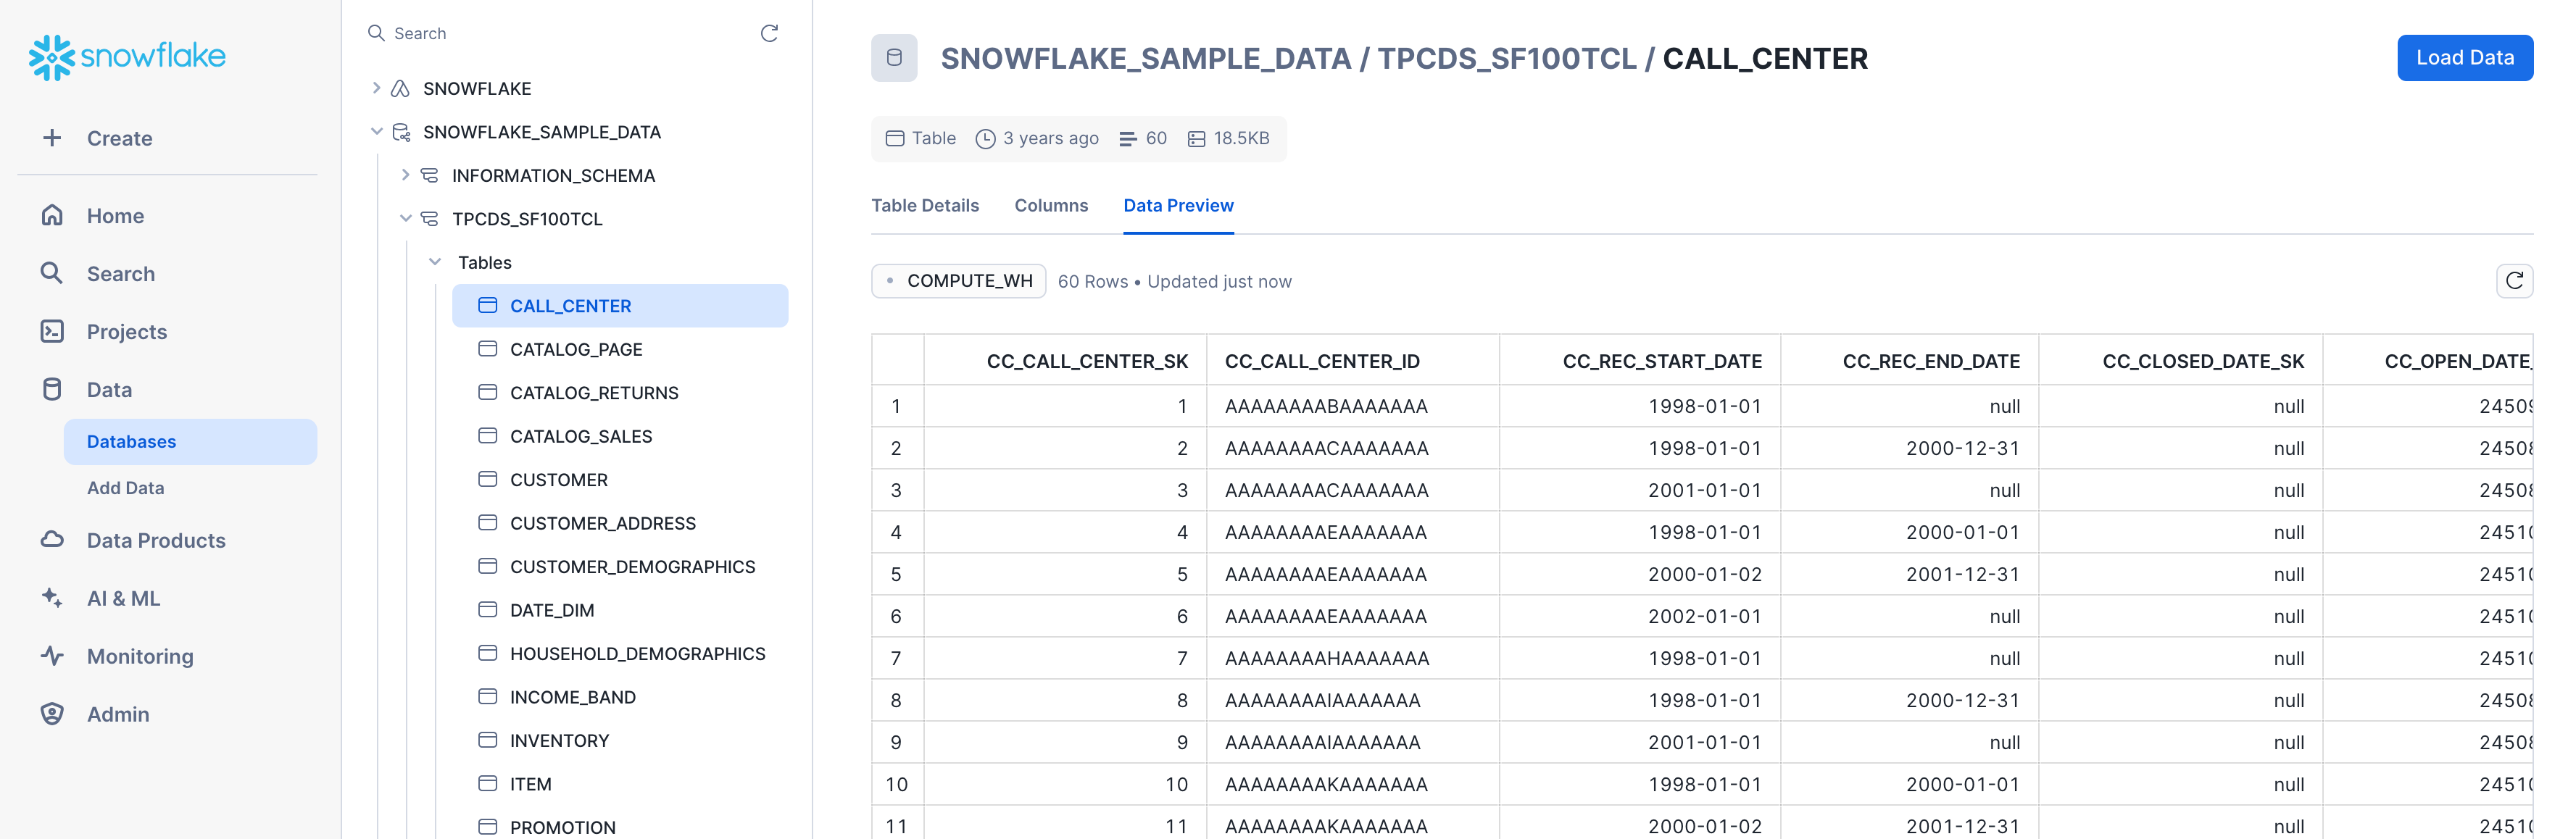This screenshot has width=2576, height=839.
Task: Expand the SNOWFLAKE database node
Action: pyautogui.click(x=377, y=88)
